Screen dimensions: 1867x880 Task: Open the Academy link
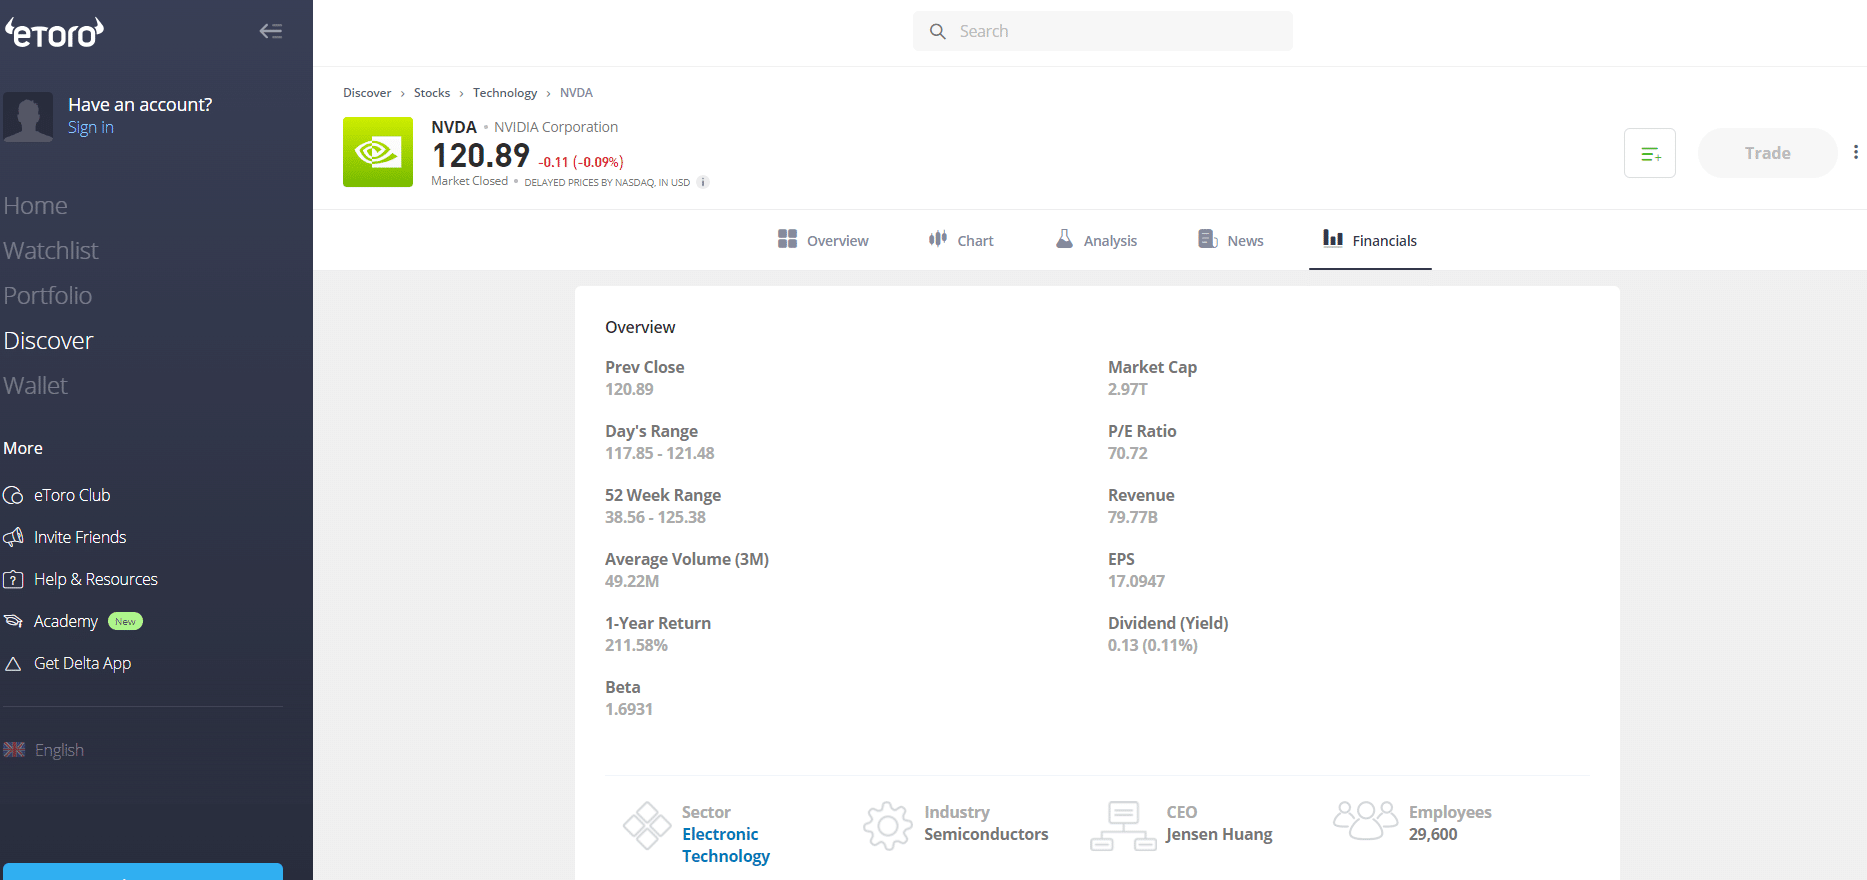click(66, 621)
